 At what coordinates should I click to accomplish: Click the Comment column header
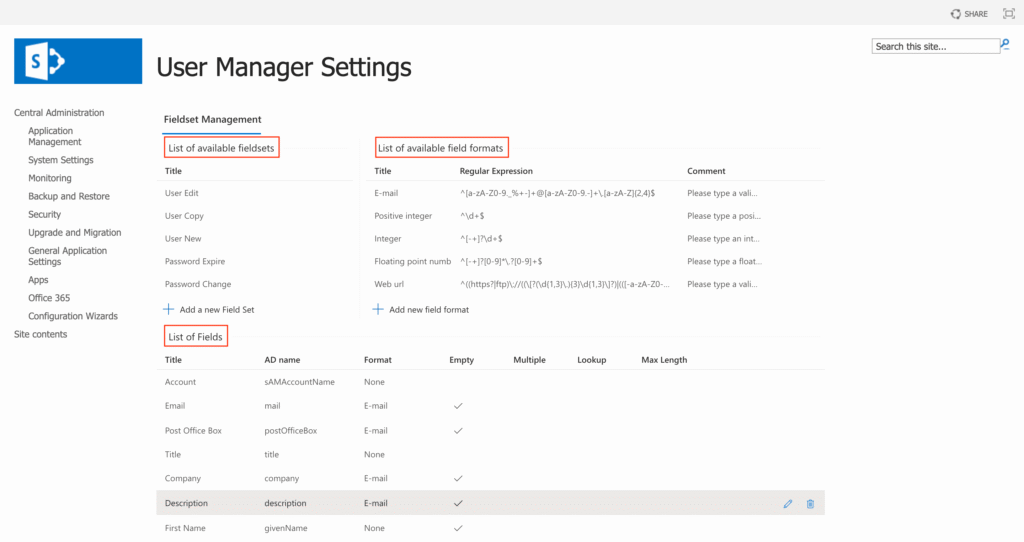point(706,171)
